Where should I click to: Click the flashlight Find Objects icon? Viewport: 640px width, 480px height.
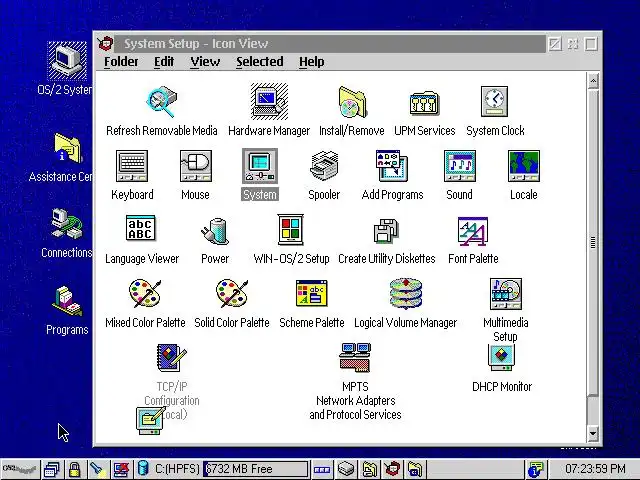98,469
